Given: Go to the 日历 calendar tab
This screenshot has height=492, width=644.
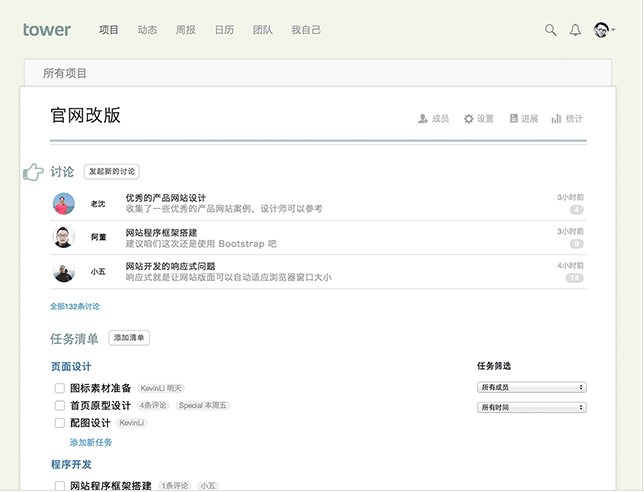Looking at the screenshot, I should 224,30.
